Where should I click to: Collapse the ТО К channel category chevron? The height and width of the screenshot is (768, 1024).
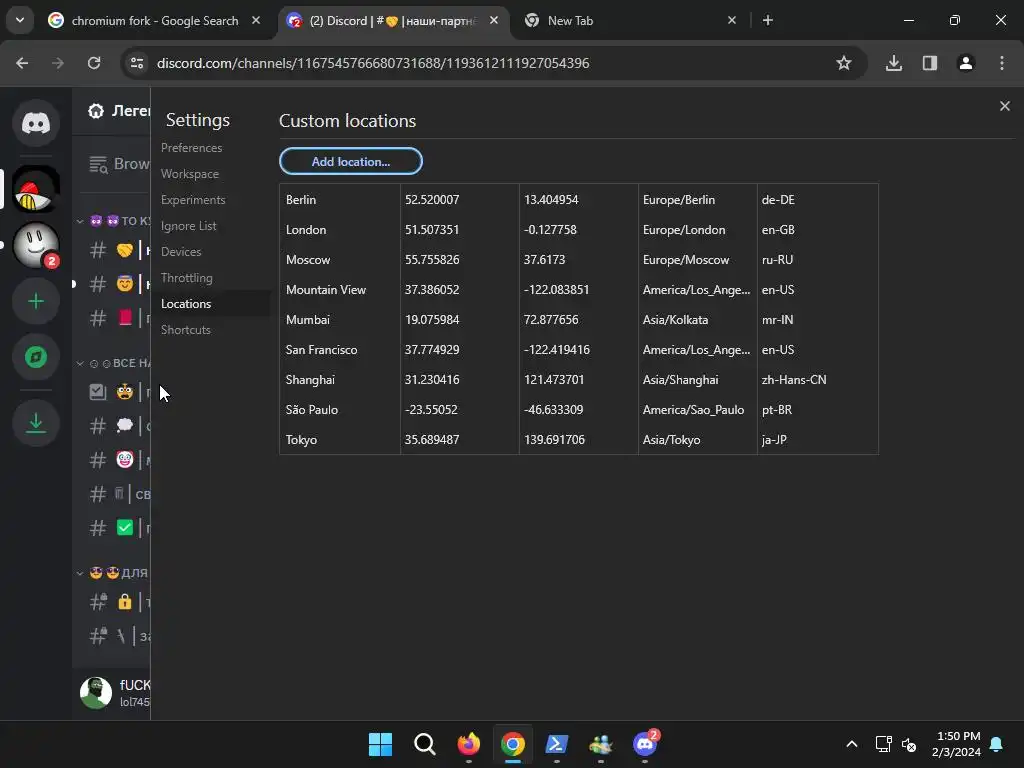pyautogui.click(x=80, y=221)
